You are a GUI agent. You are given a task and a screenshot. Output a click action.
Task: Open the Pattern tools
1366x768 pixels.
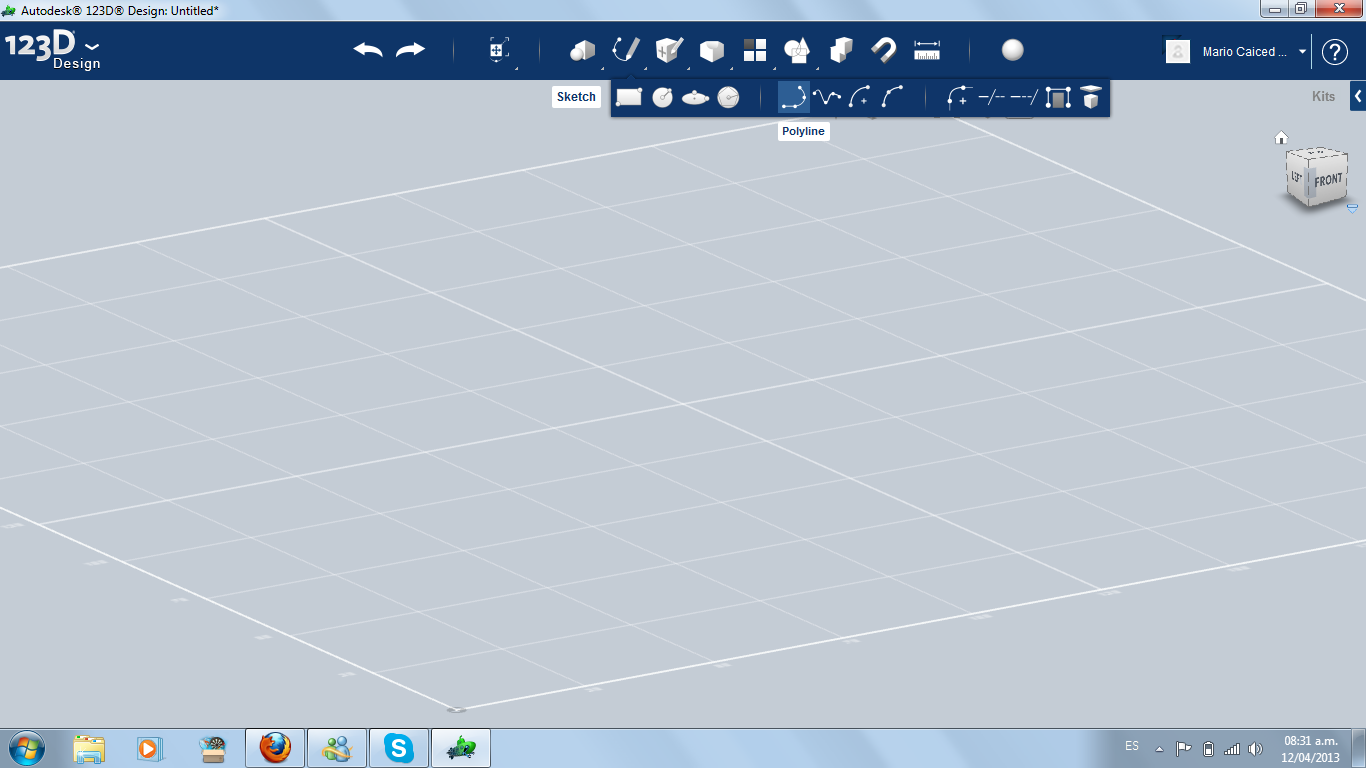tap(754, 50)
